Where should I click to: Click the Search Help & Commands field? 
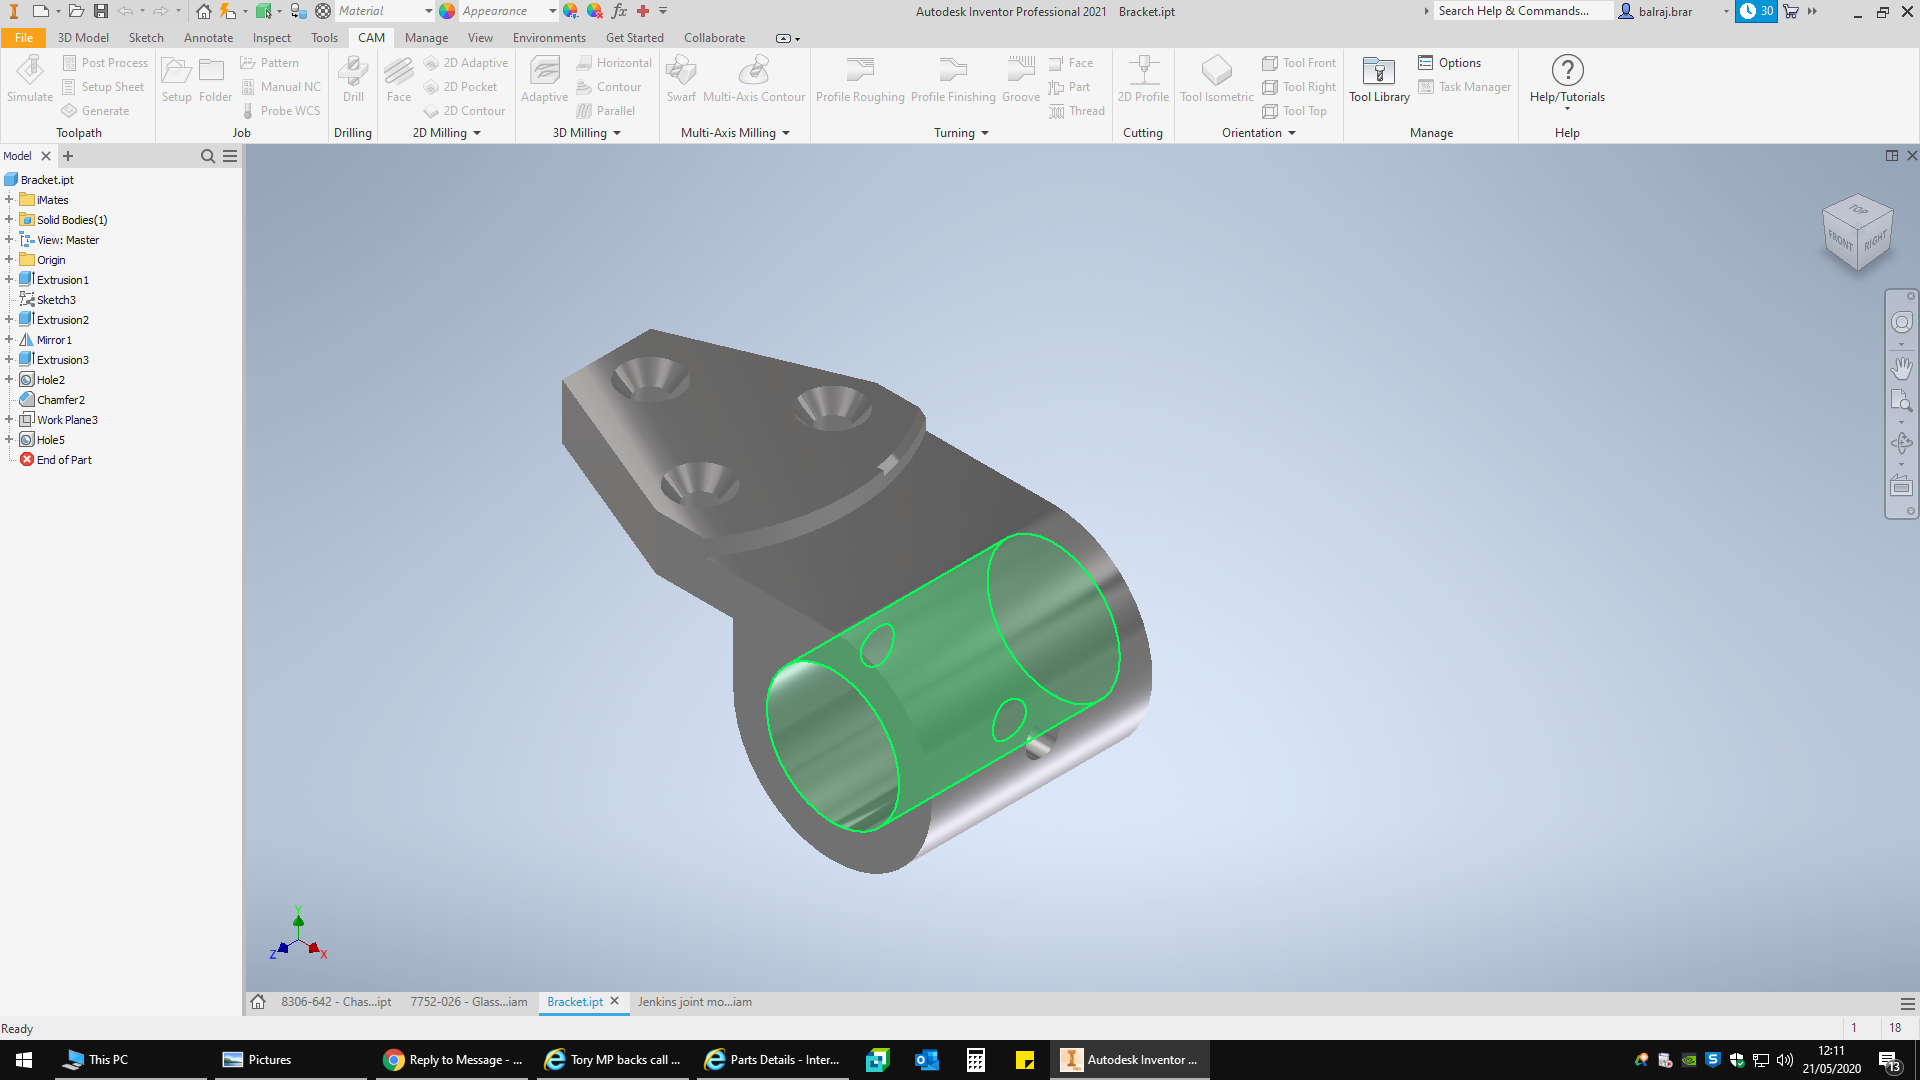click(x=1522, y=11)
